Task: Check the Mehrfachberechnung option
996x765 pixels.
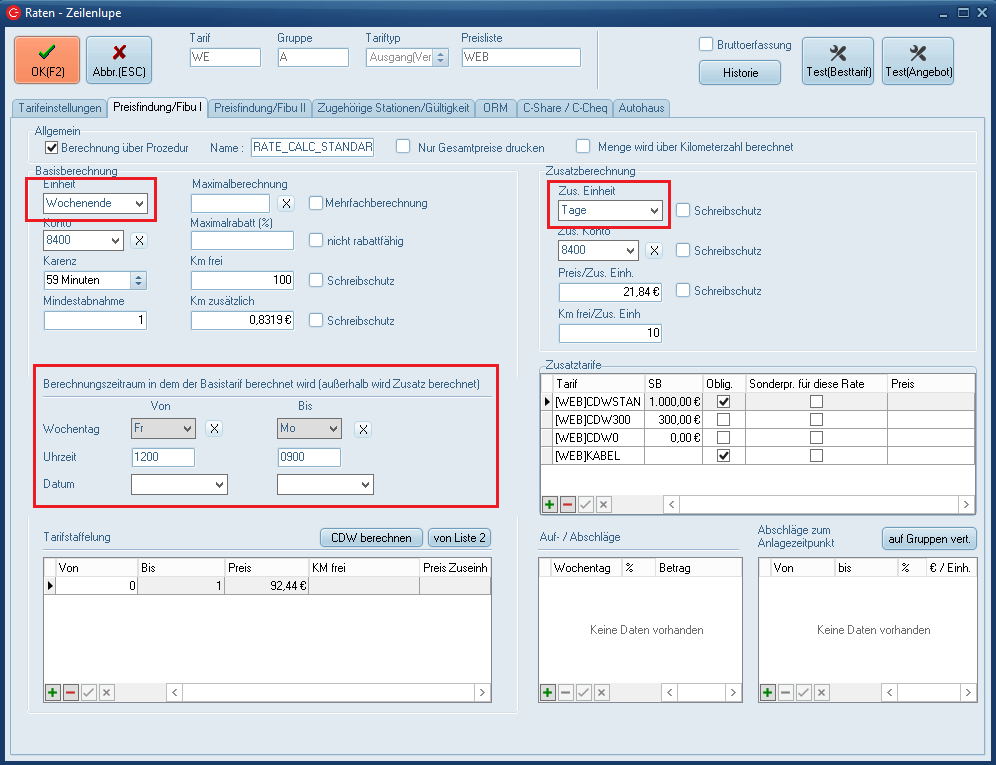Action: tap(316, 203)
